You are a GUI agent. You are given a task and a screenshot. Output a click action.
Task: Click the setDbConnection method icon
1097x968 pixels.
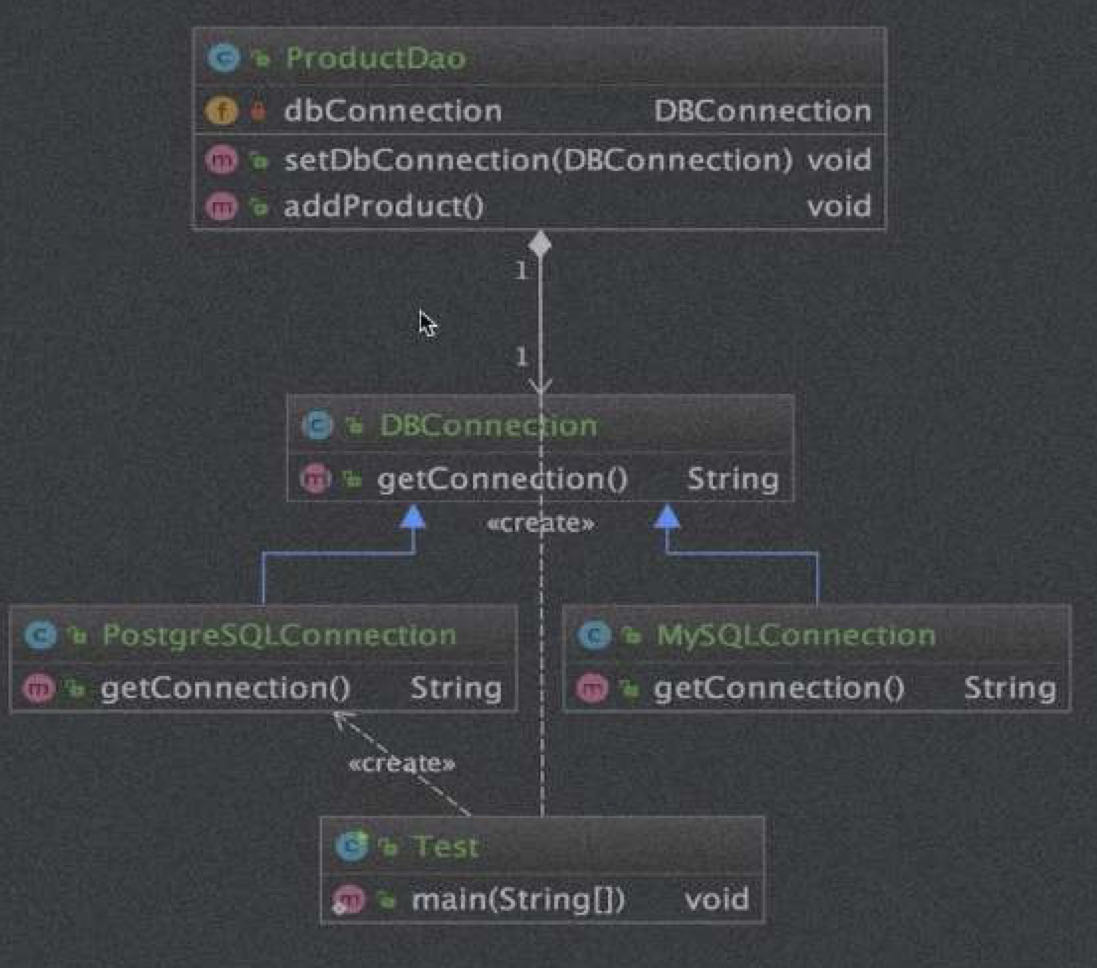pyautogui.click(x=221, y=160)
